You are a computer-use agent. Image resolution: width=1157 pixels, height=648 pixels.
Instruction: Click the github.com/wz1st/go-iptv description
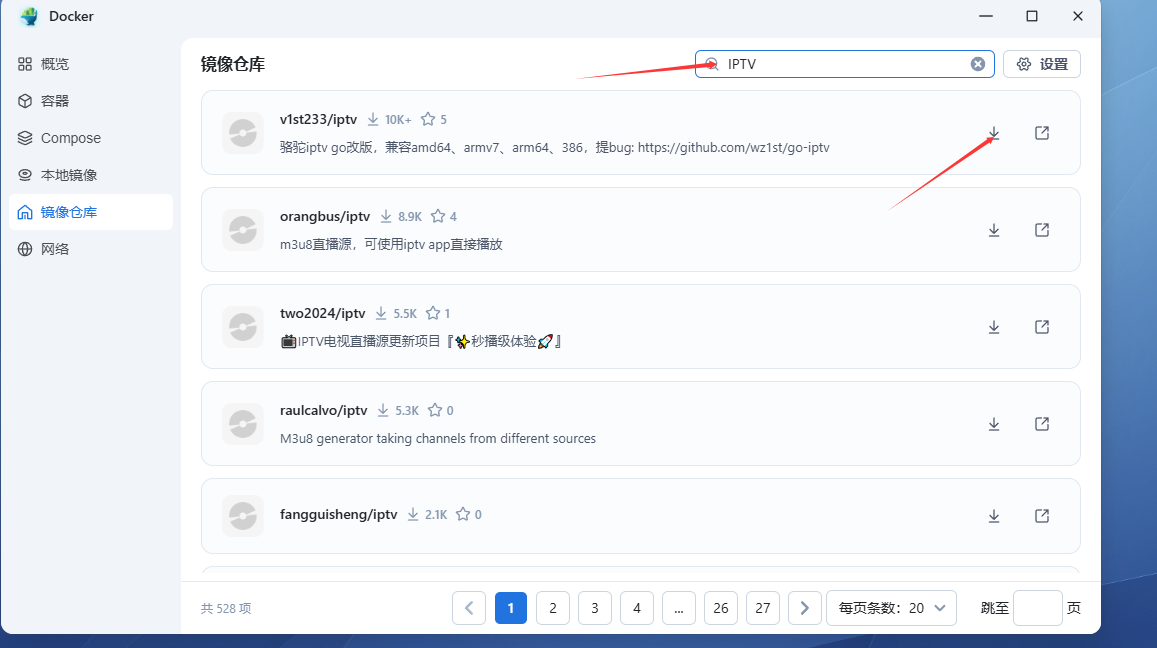(x=554, y=148)
